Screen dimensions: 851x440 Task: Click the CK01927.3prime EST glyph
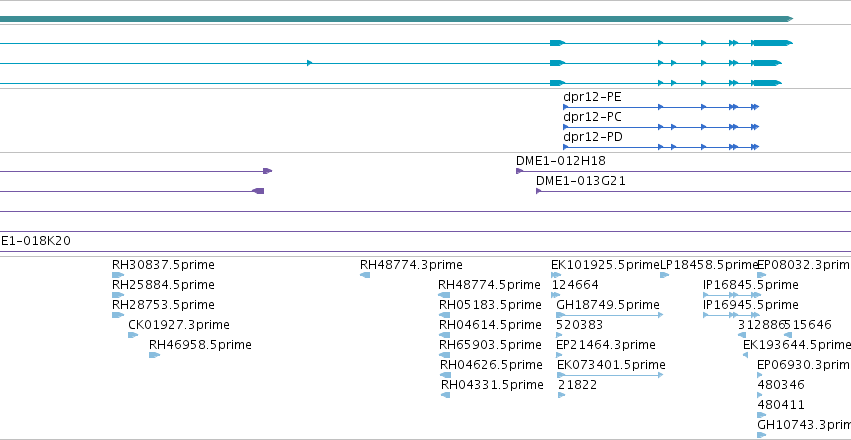[133, 335]
